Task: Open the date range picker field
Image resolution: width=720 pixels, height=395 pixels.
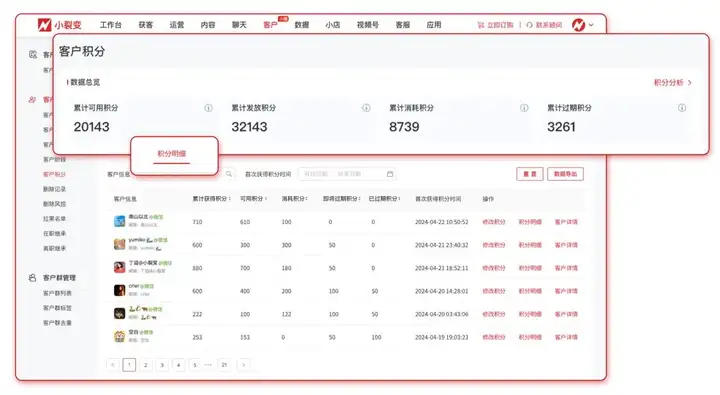Action: coord(347,174)
